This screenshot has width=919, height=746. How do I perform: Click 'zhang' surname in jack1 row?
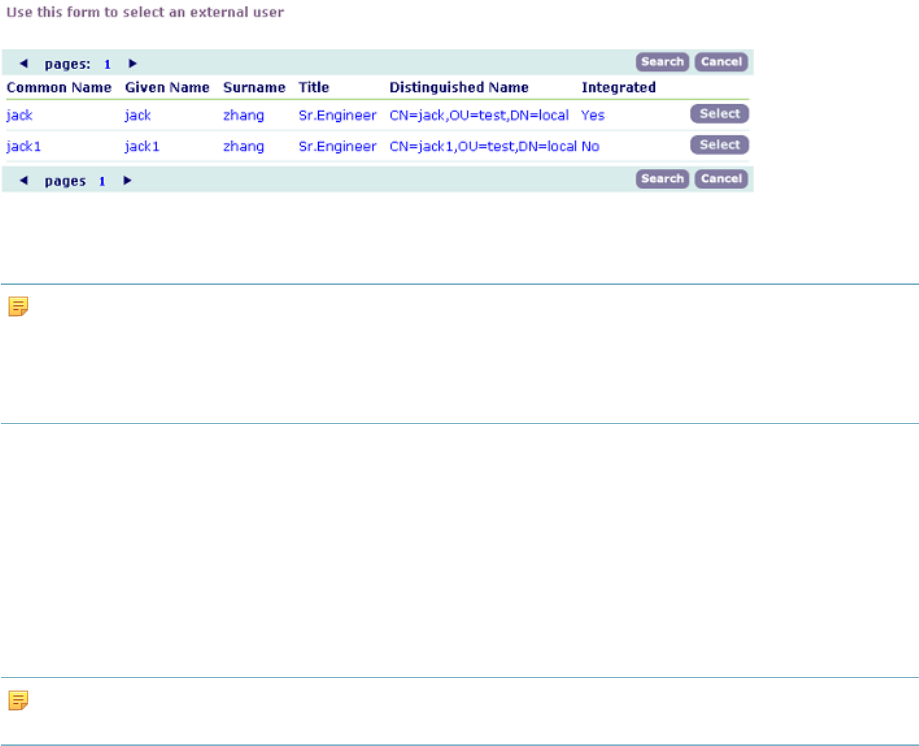coord(243,146)
